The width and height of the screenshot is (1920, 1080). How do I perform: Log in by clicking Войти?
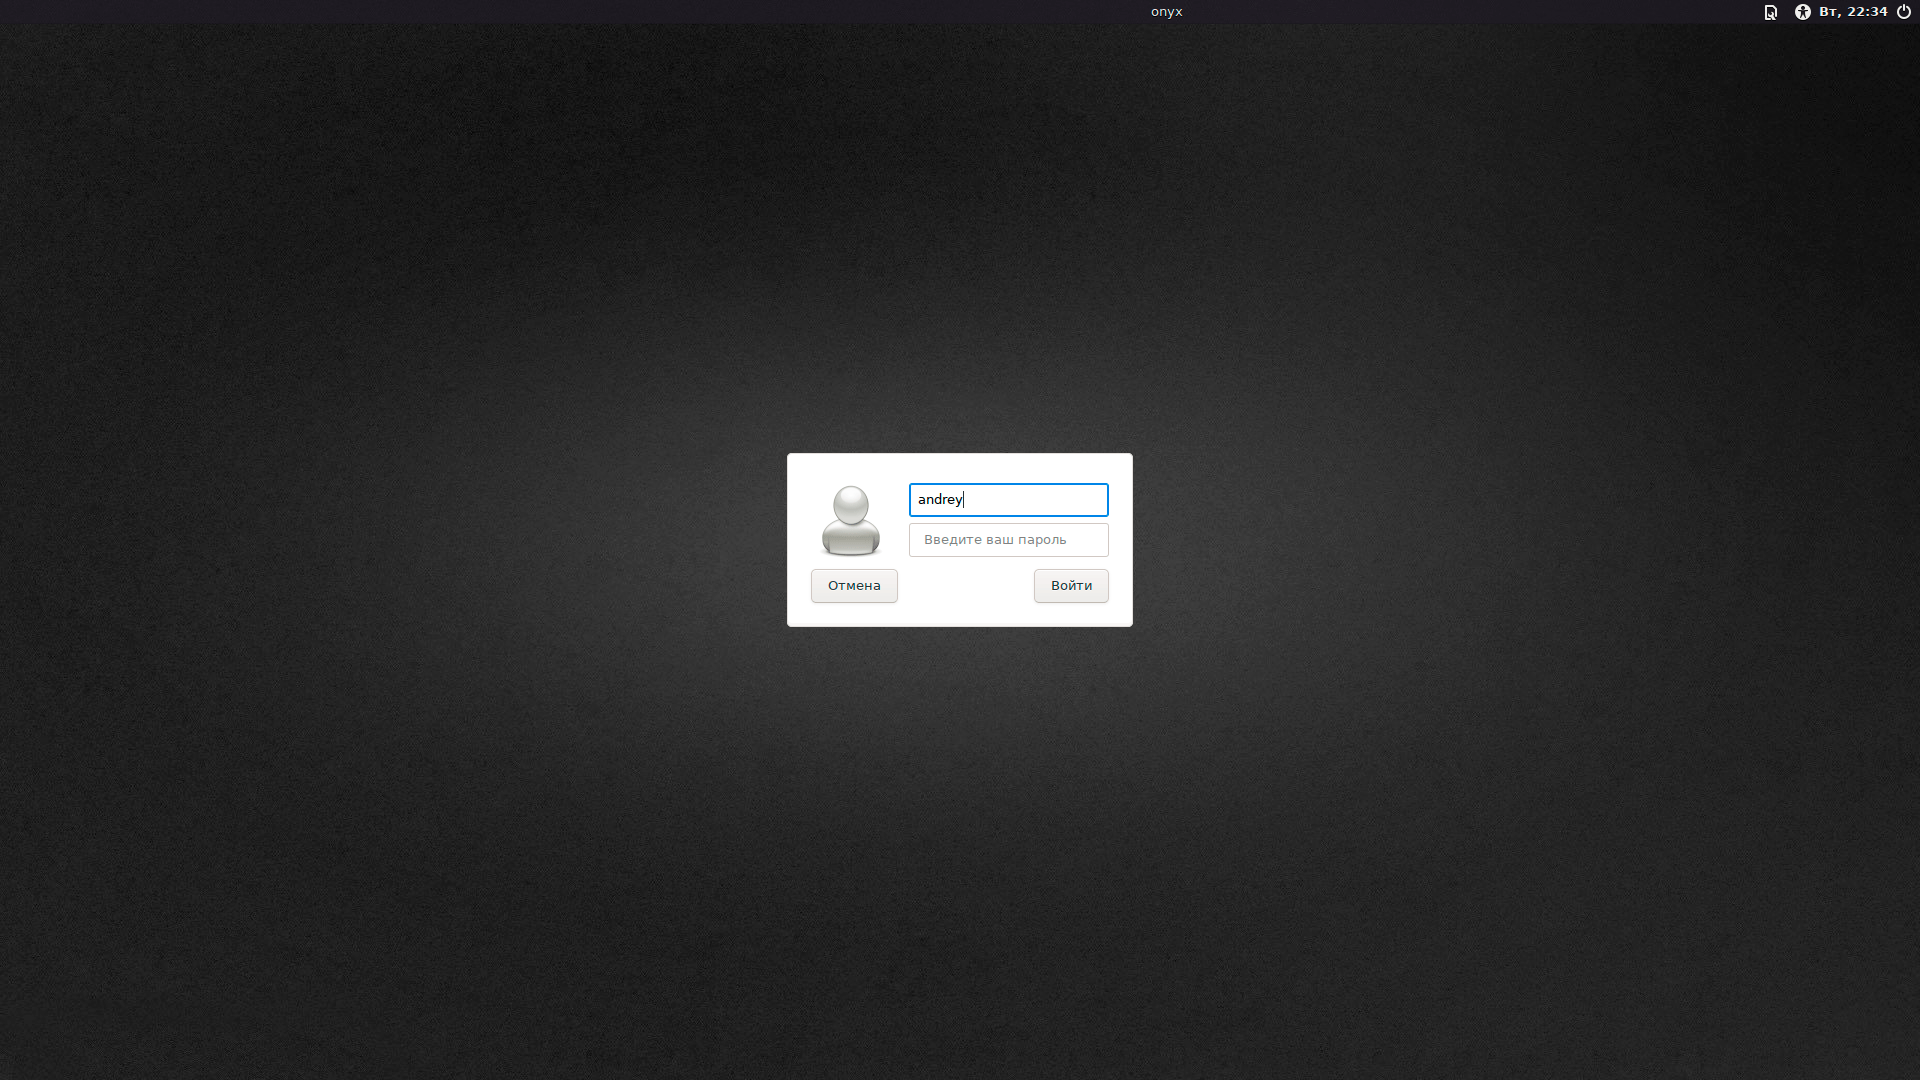click(x=1071, y=586)
